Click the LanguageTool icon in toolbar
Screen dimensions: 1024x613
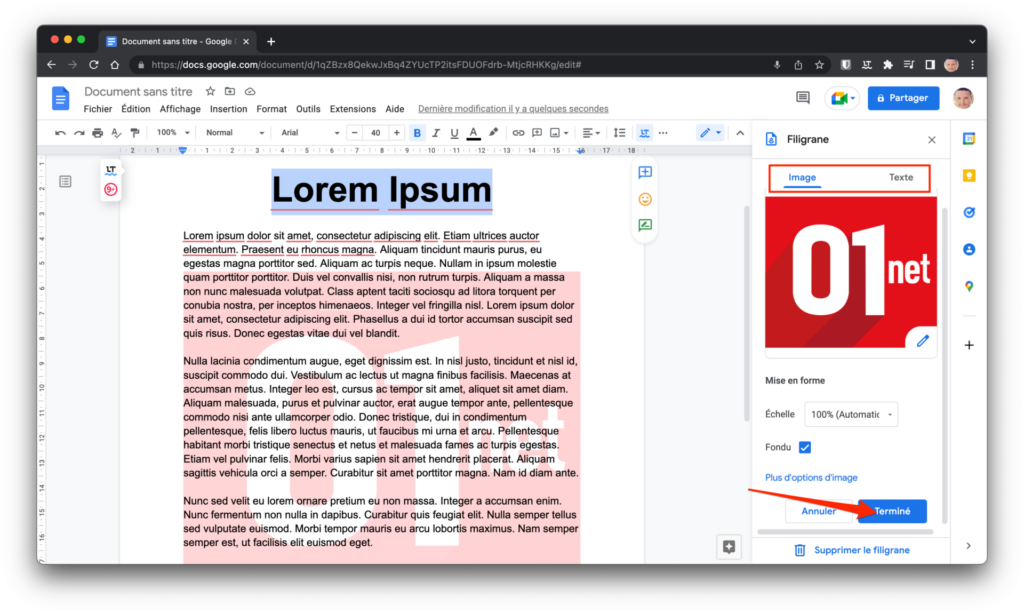[x=645, y=133]
